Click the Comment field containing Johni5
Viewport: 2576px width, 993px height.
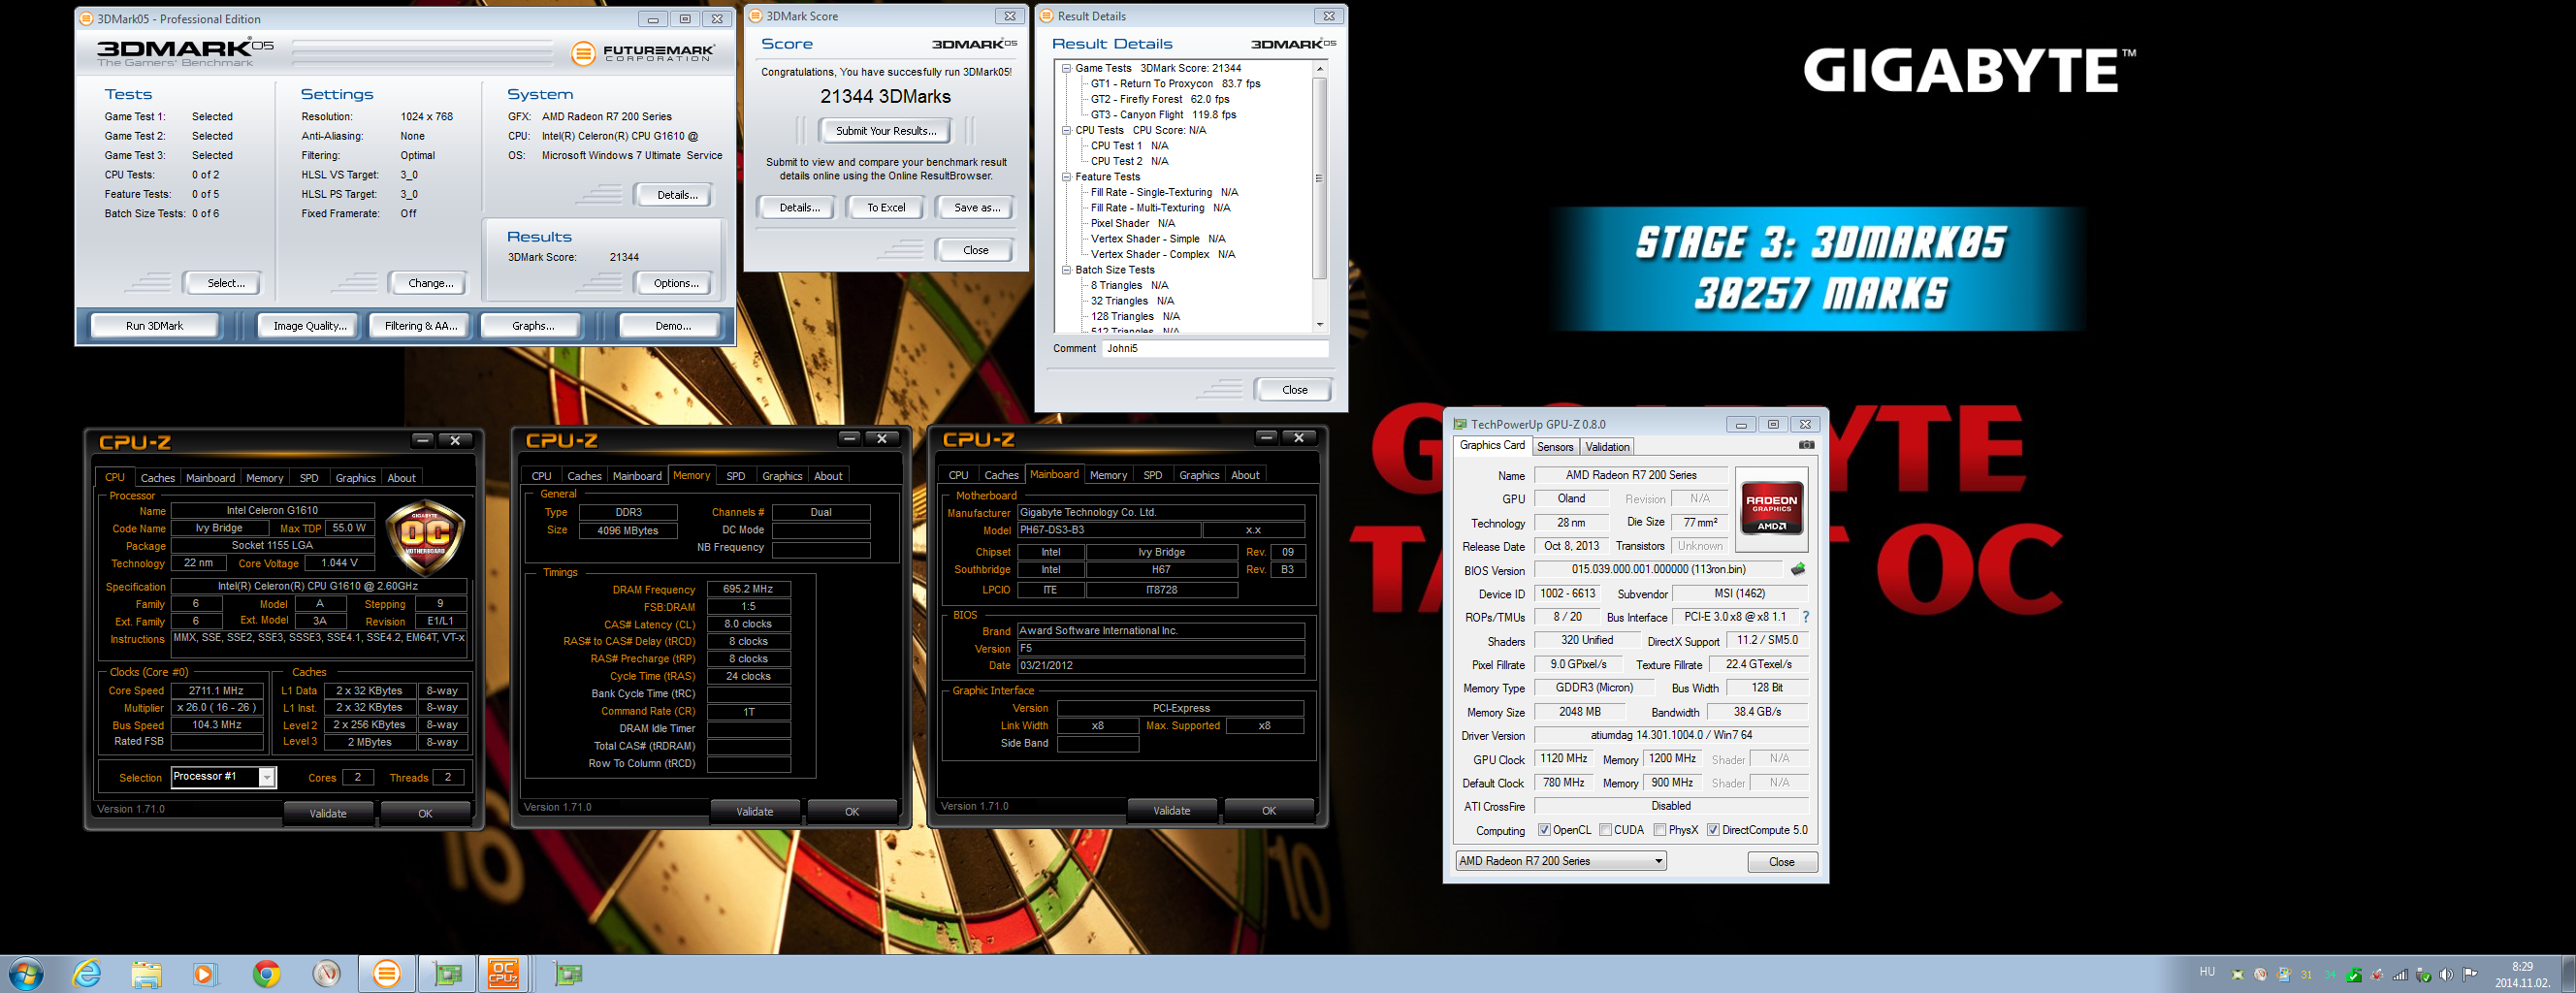point(1216,348)
